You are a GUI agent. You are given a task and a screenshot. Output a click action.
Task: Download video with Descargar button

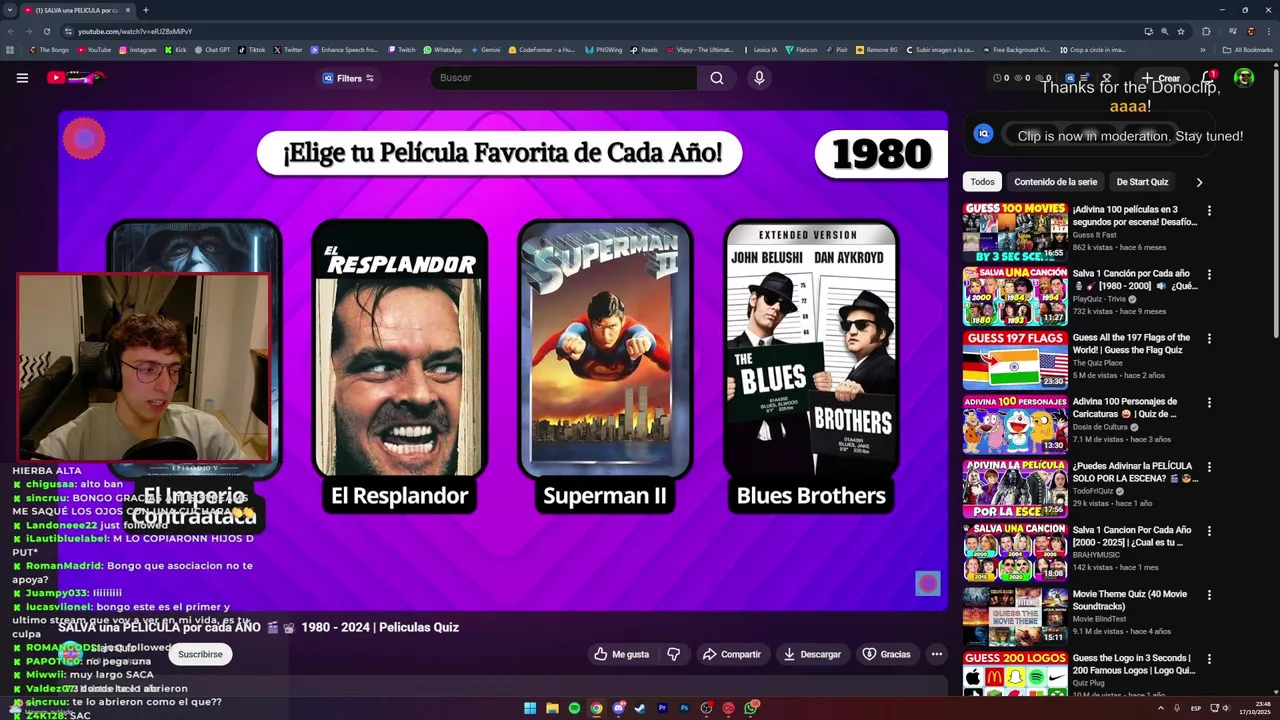pos(812,654)
